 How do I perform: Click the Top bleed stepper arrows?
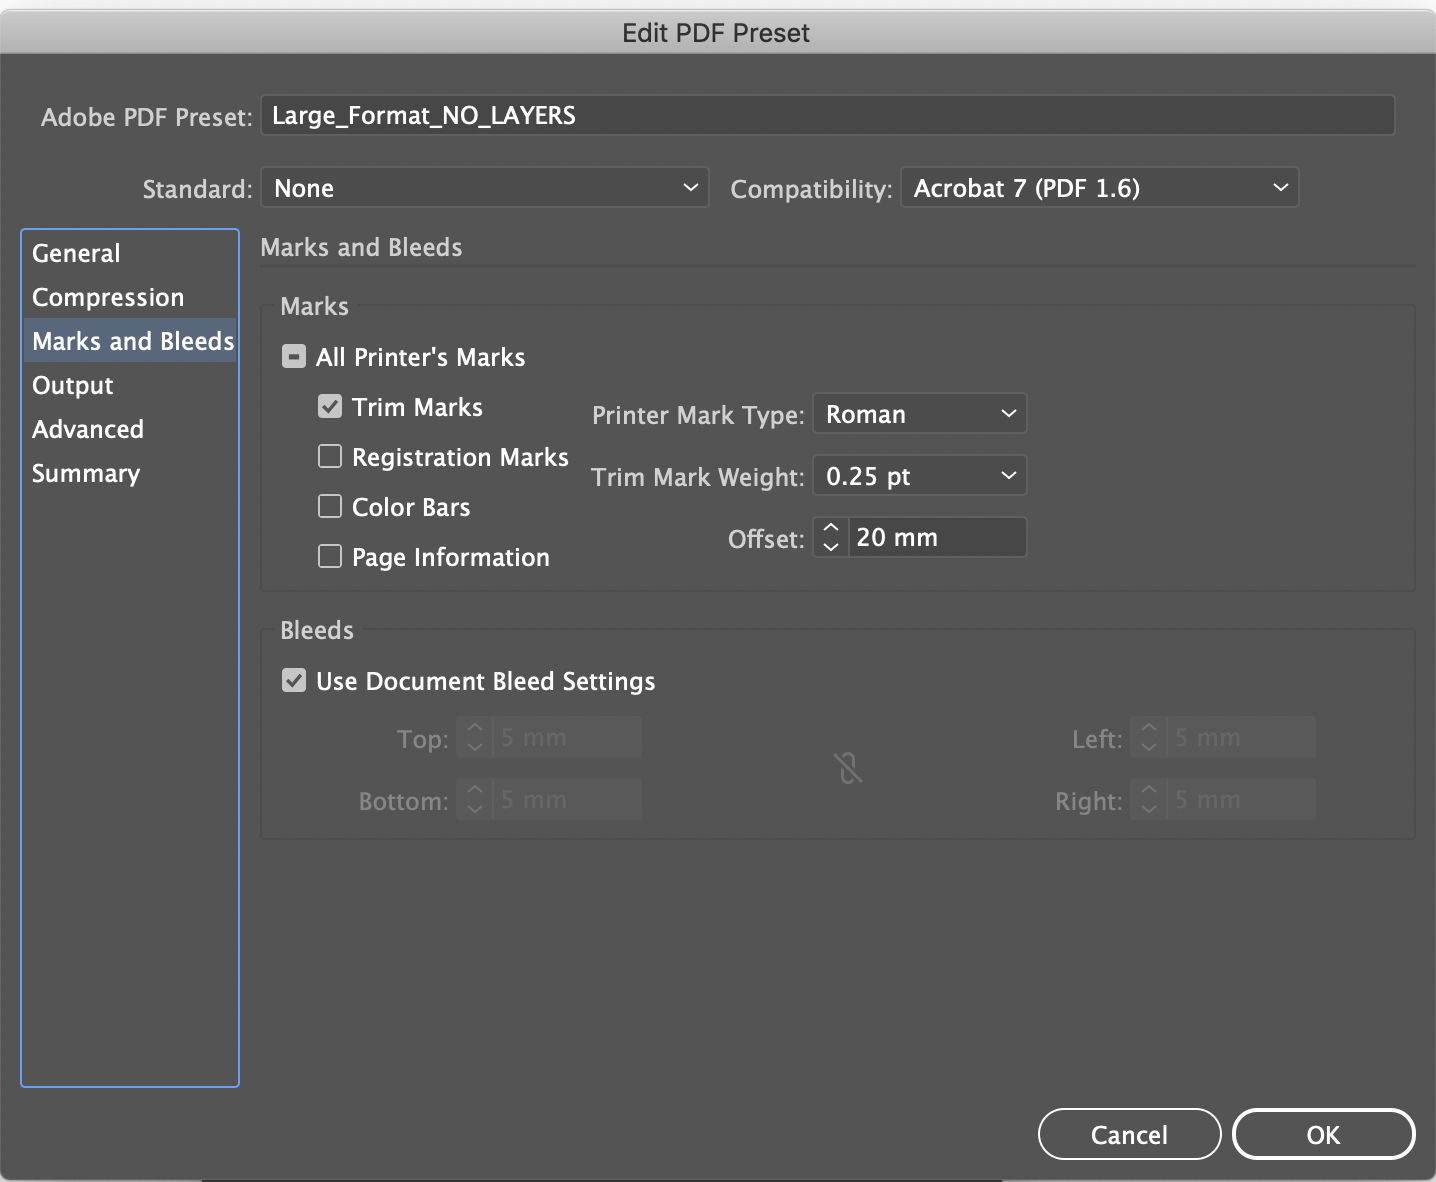474,737
